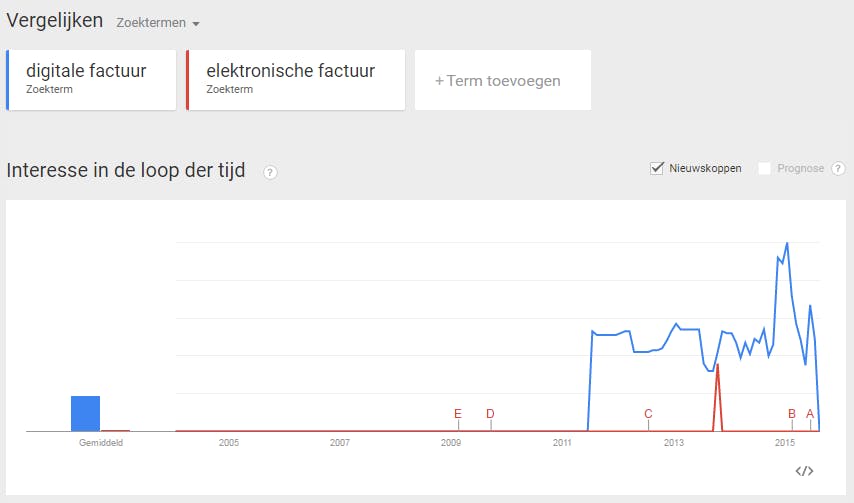
Task: Click news headline marker A
Action: click(810, 414)
